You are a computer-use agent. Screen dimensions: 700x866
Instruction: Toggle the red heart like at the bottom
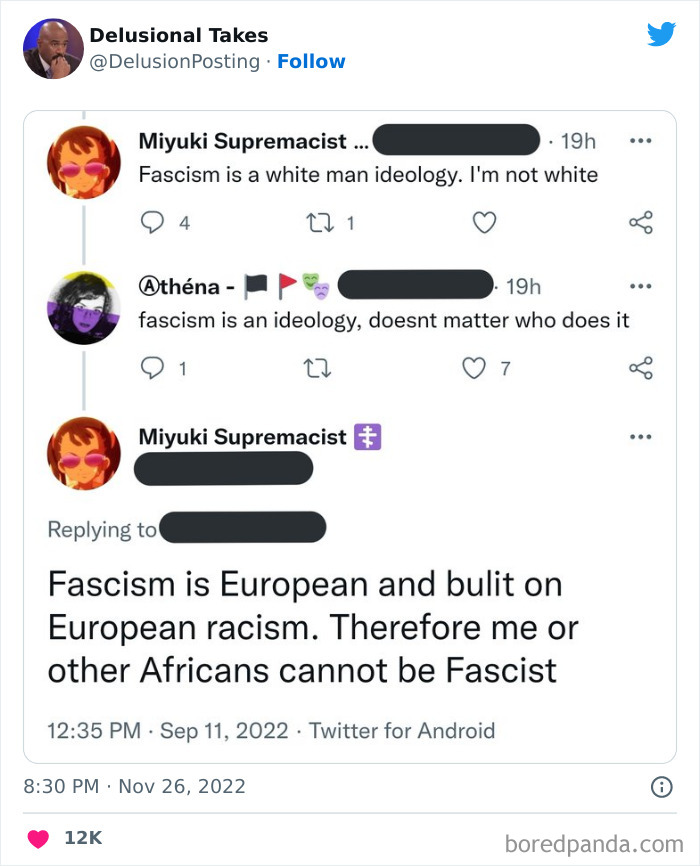39,839
